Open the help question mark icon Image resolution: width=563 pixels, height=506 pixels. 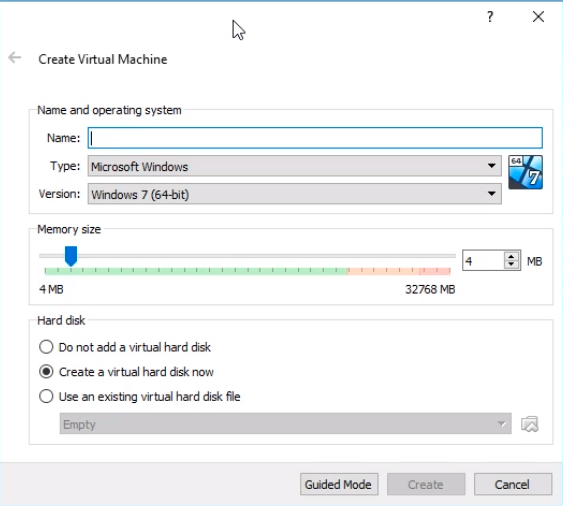pos(490,17)
